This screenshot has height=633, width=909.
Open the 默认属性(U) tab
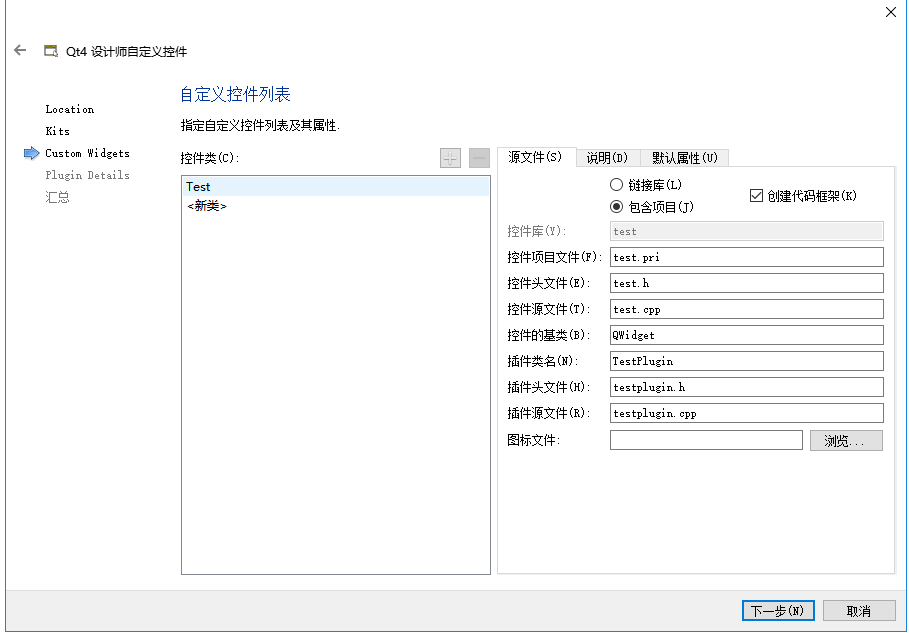pos(685,158)
